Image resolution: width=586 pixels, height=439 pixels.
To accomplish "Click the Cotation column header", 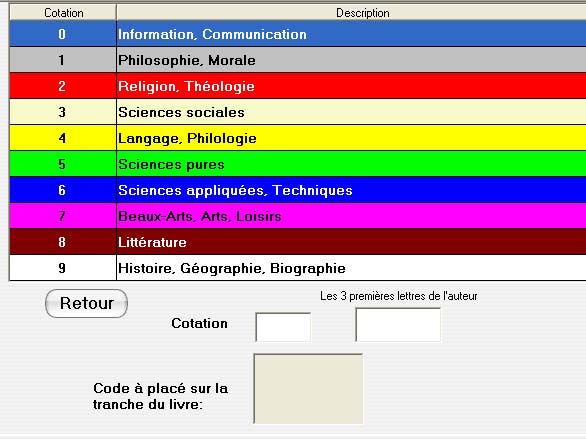I will pos(63,13).
